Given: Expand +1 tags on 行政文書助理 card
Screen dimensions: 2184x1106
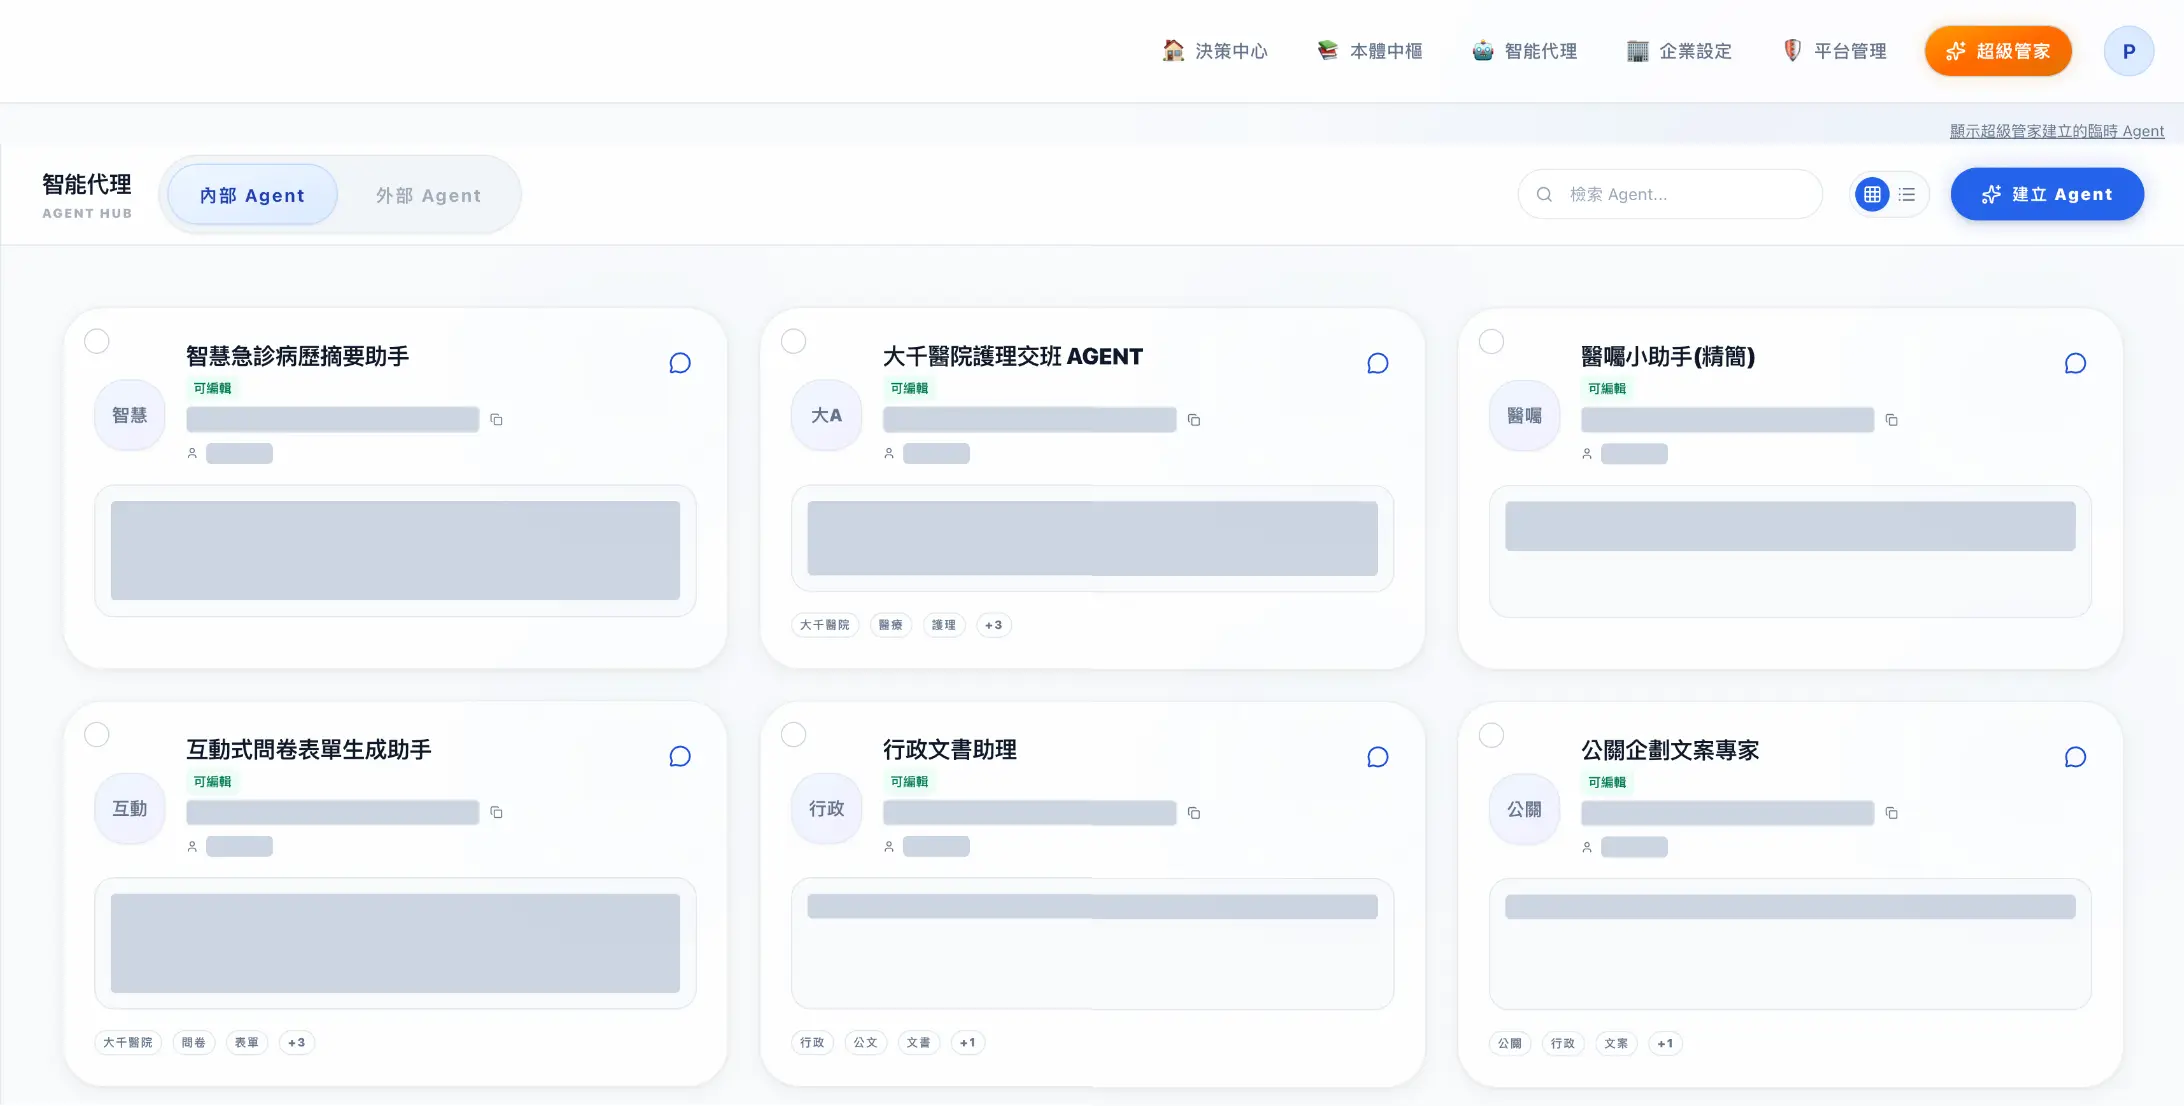Looking at the screenshot, I should (x=967, y=1042).
